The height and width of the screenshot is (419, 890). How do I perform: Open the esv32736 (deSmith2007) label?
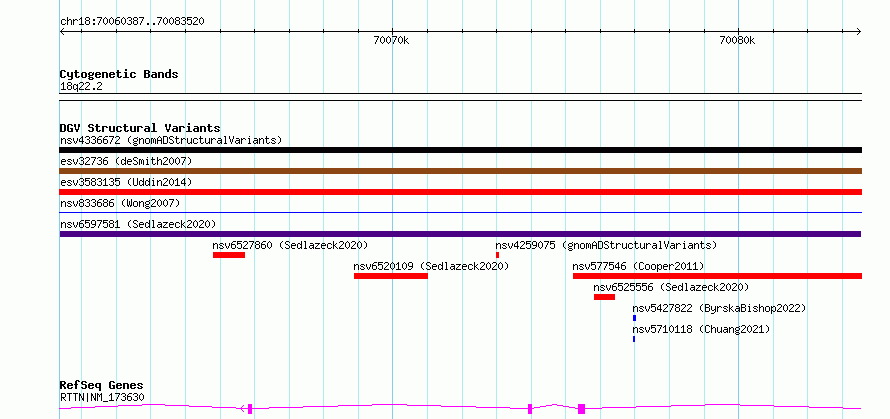(126, 161)
